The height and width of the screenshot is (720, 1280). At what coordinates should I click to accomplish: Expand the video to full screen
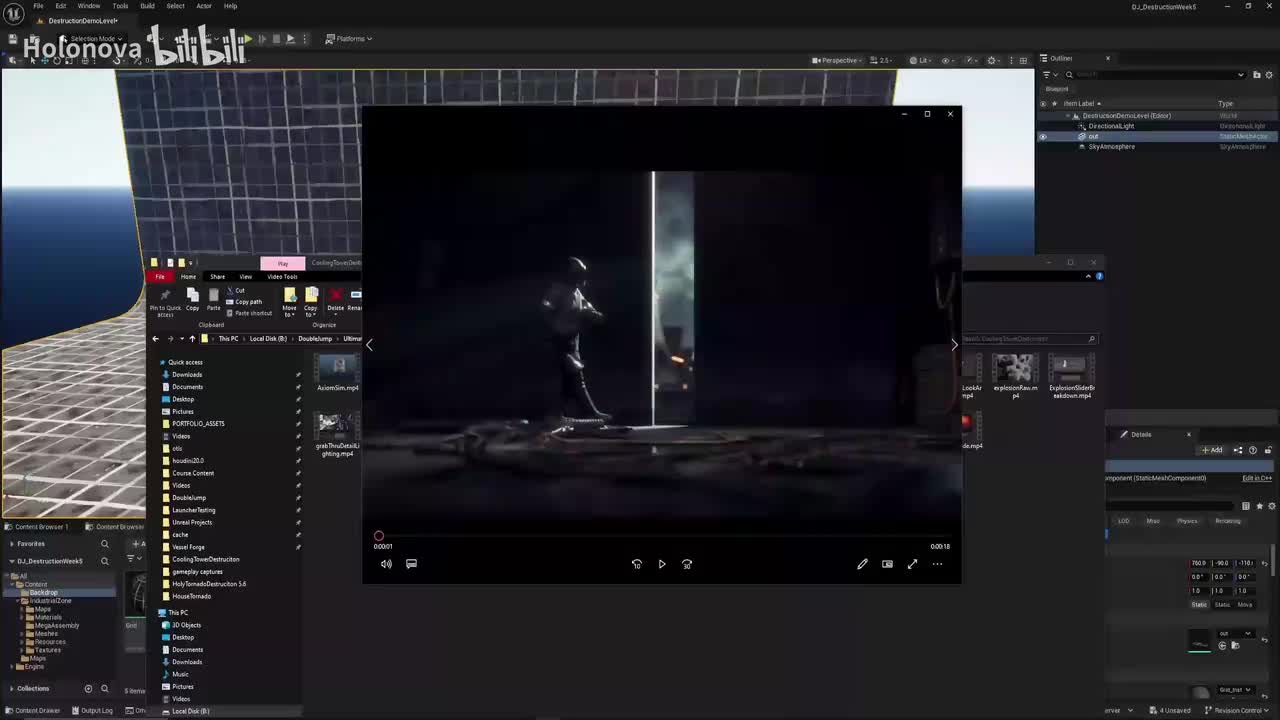[x=912, y=564]
